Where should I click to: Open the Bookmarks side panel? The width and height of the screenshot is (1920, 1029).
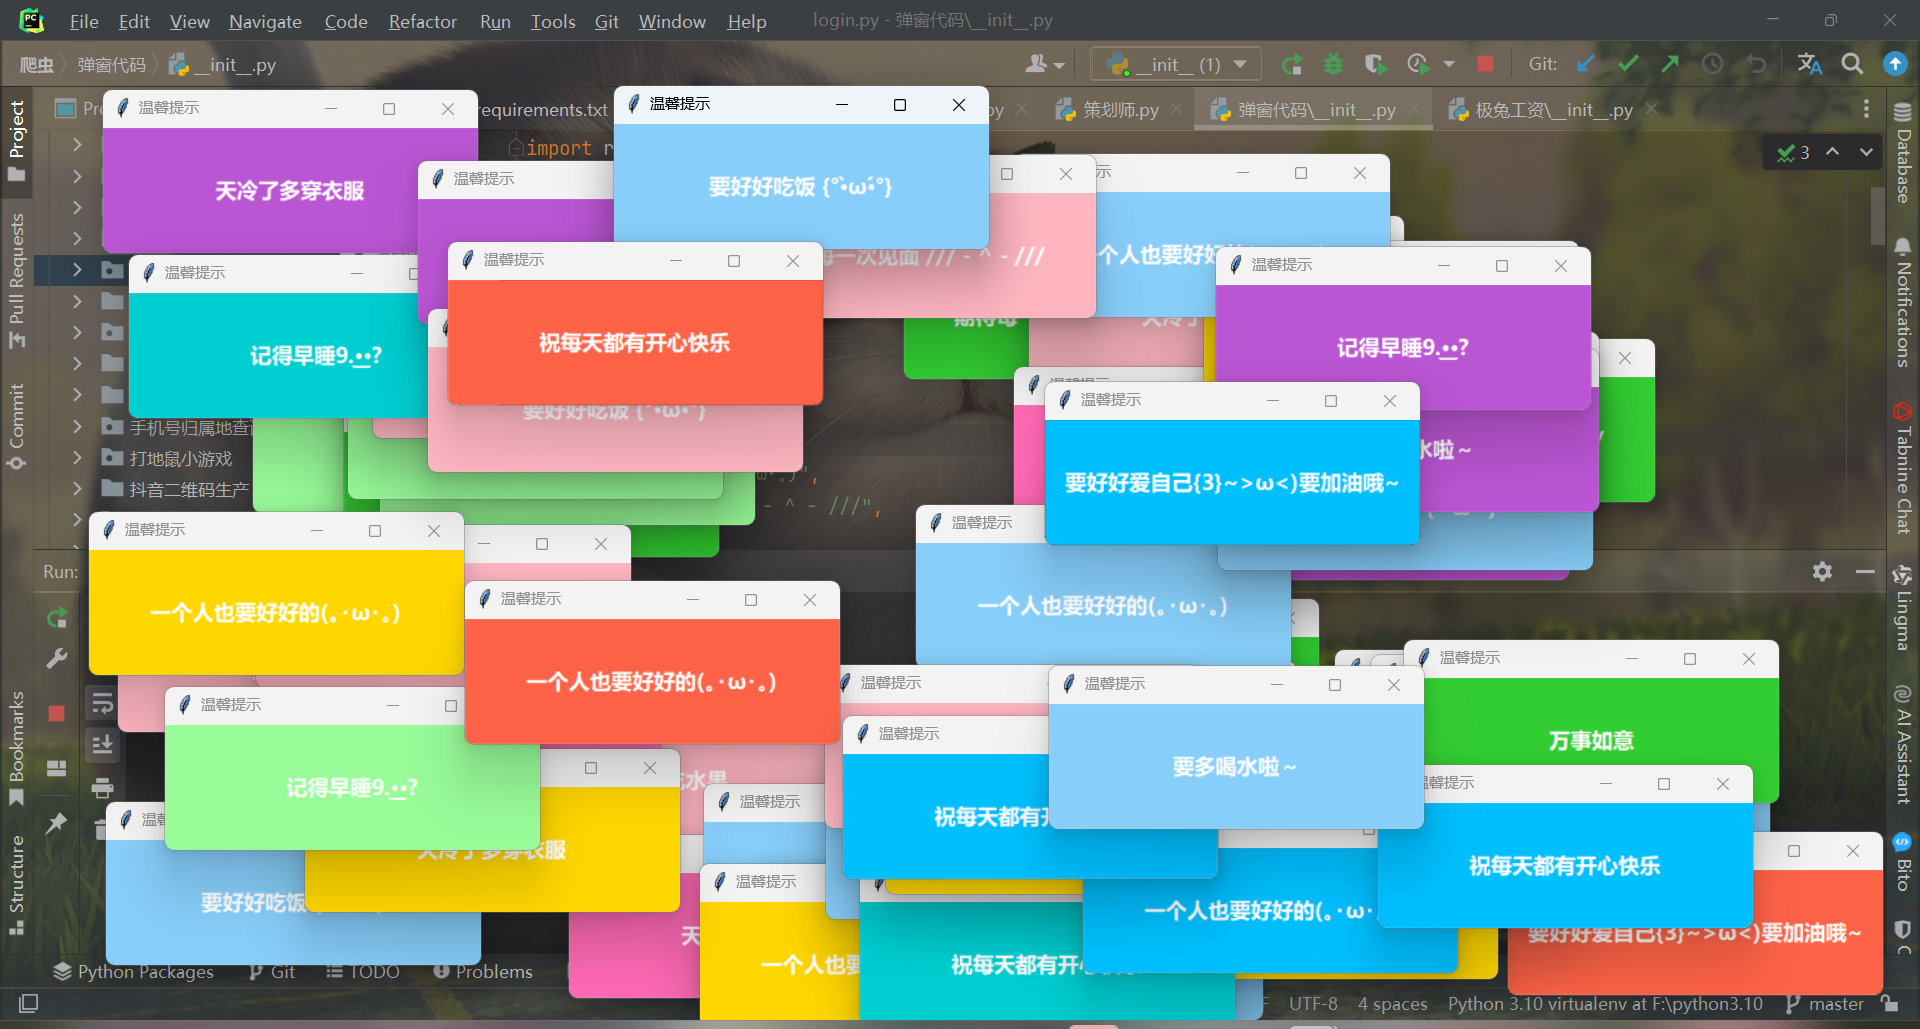pyautogui.click(x=17, y=748)
